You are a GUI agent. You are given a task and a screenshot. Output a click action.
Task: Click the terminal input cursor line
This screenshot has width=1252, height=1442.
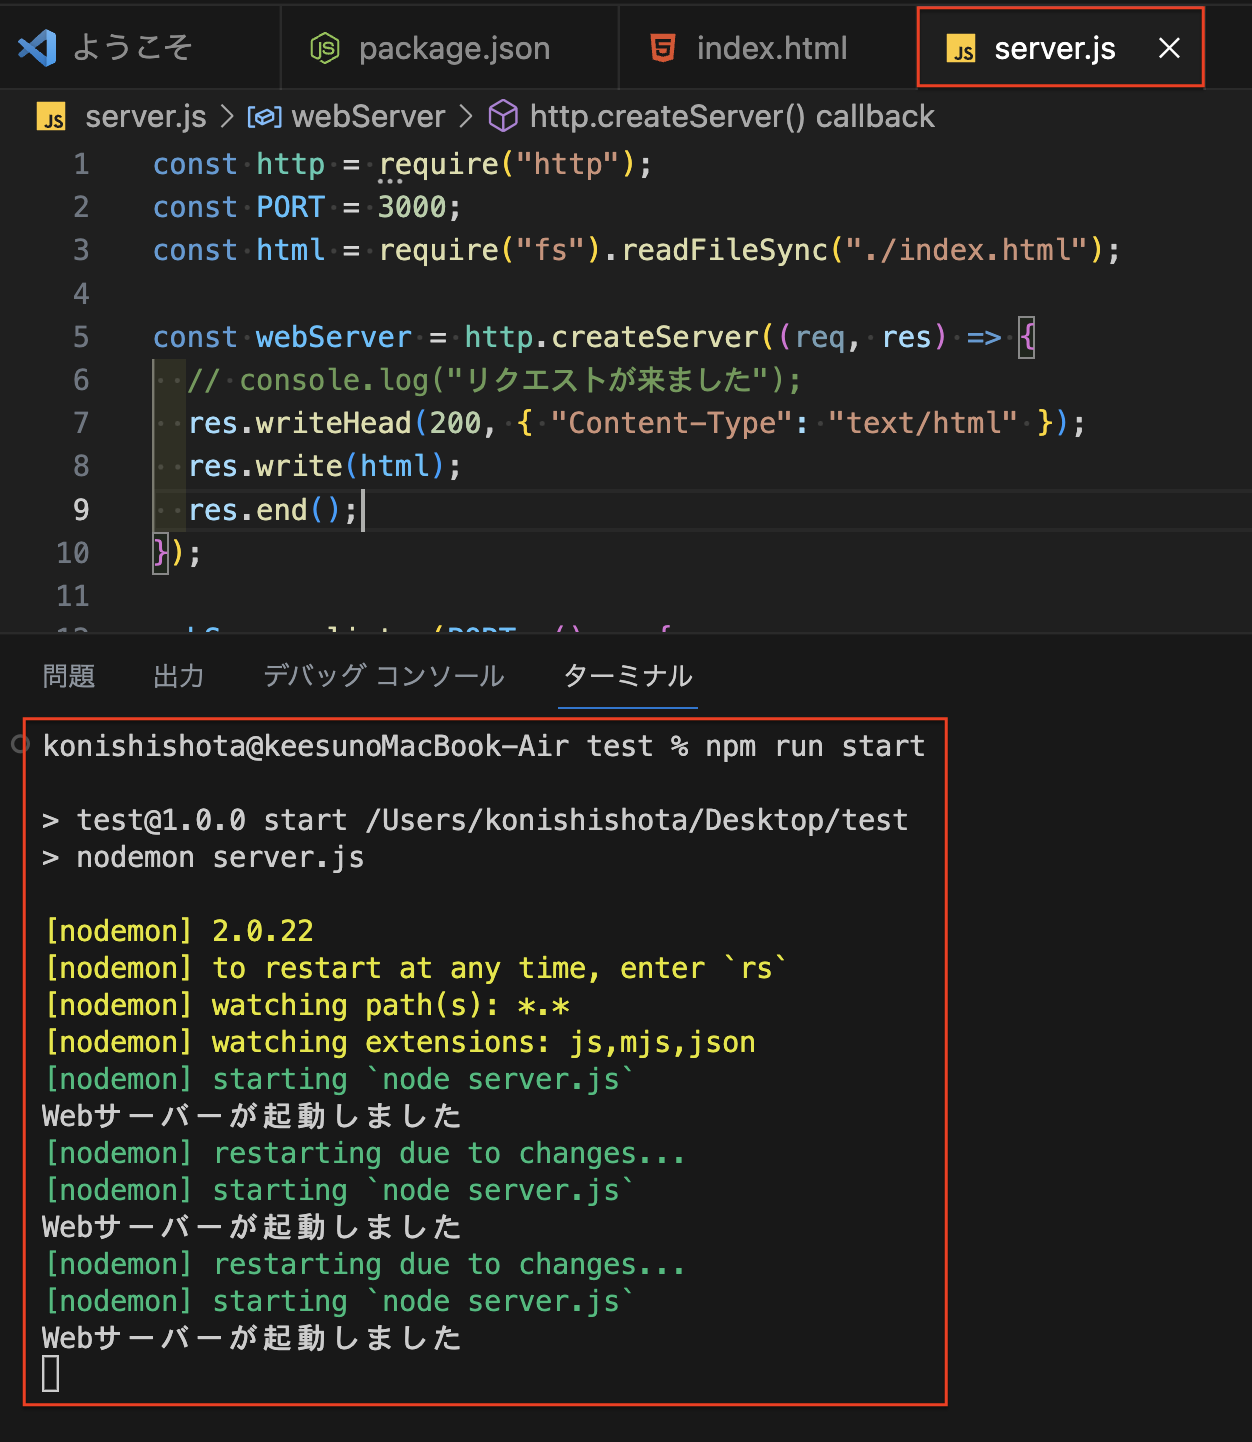point(51,1375)
